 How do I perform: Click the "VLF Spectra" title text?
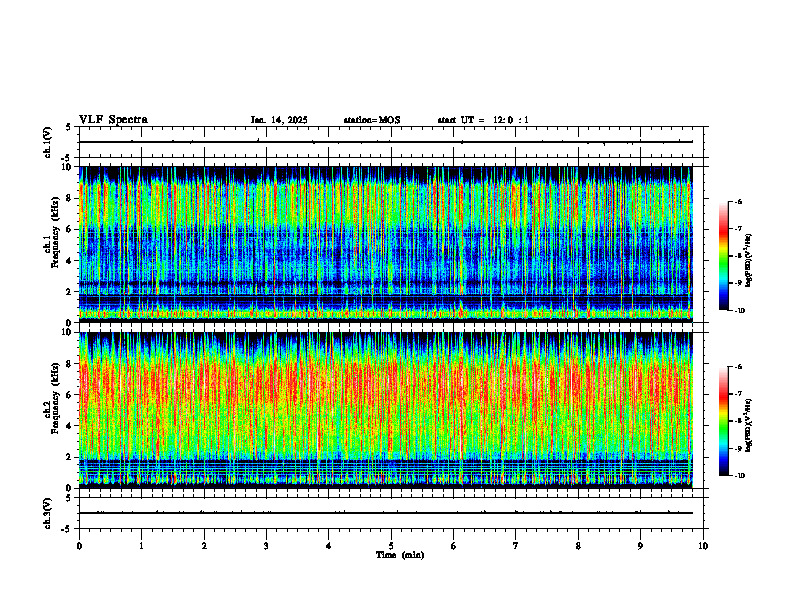[x=113, y=120]
